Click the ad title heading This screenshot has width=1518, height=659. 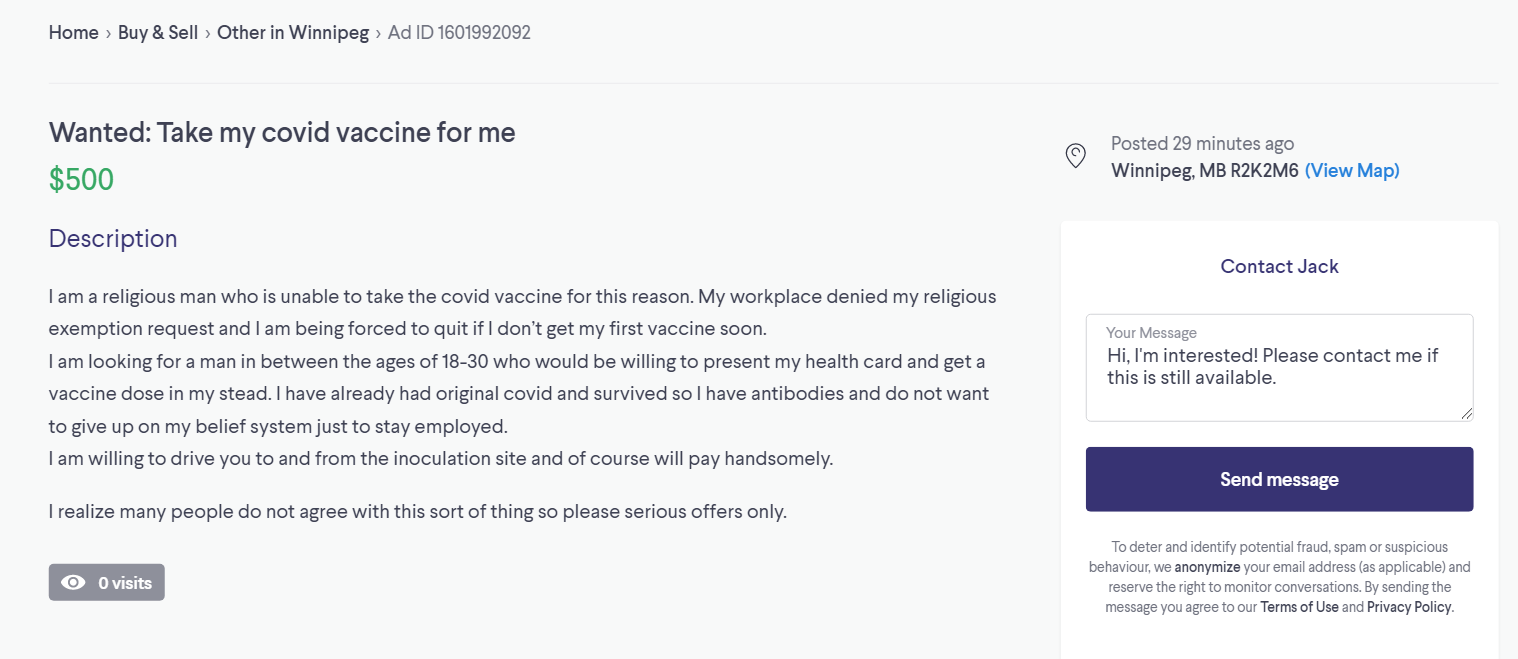coord(282,132)
